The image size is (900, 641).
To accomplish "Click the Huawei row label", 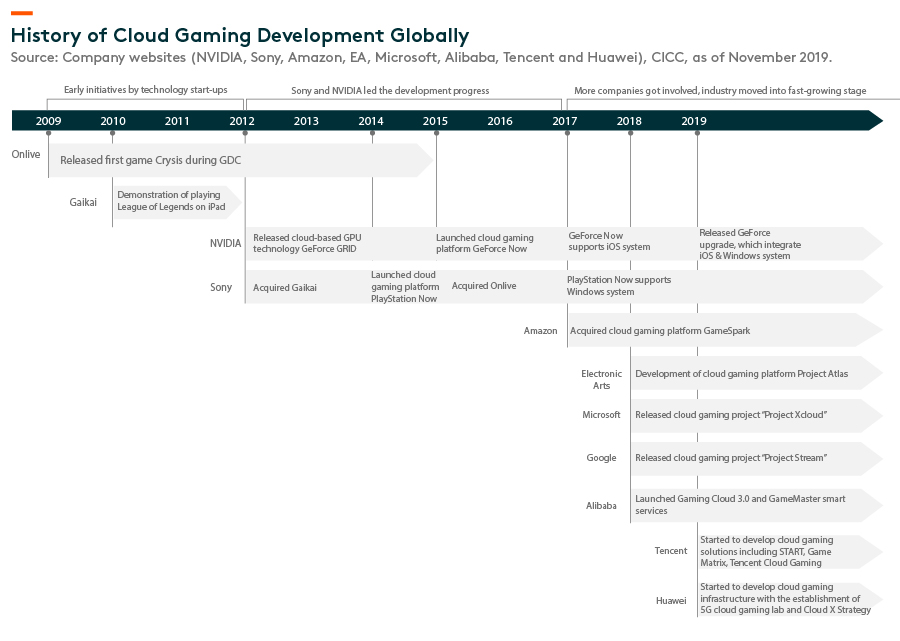I will pos(671,600).
